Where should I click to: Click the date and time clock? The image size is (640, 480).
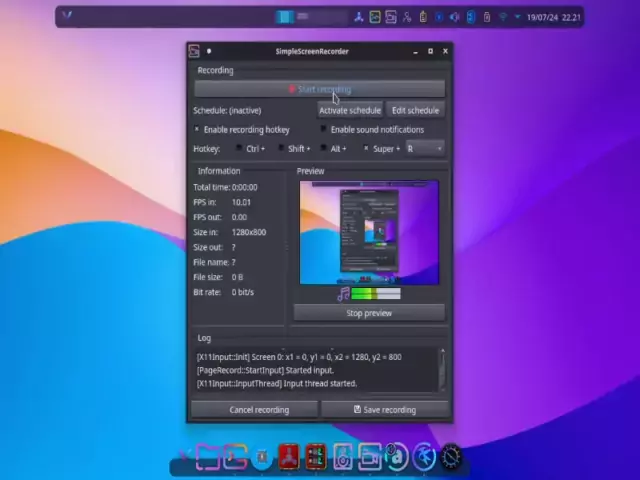554,17
